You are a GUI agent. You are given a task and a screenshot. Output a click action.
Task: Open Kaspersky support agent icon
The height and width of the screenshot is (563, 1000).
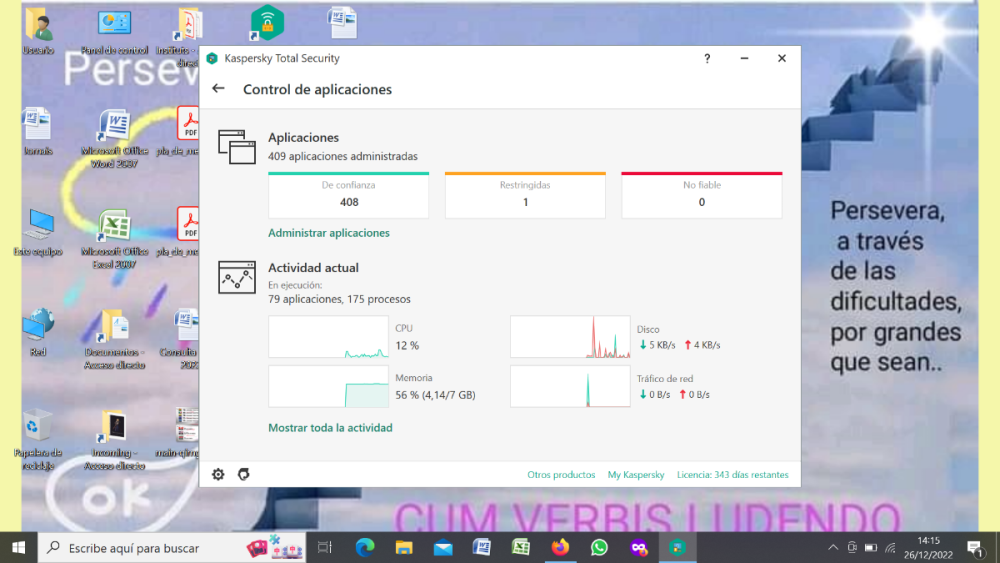[x=244, y=474]
